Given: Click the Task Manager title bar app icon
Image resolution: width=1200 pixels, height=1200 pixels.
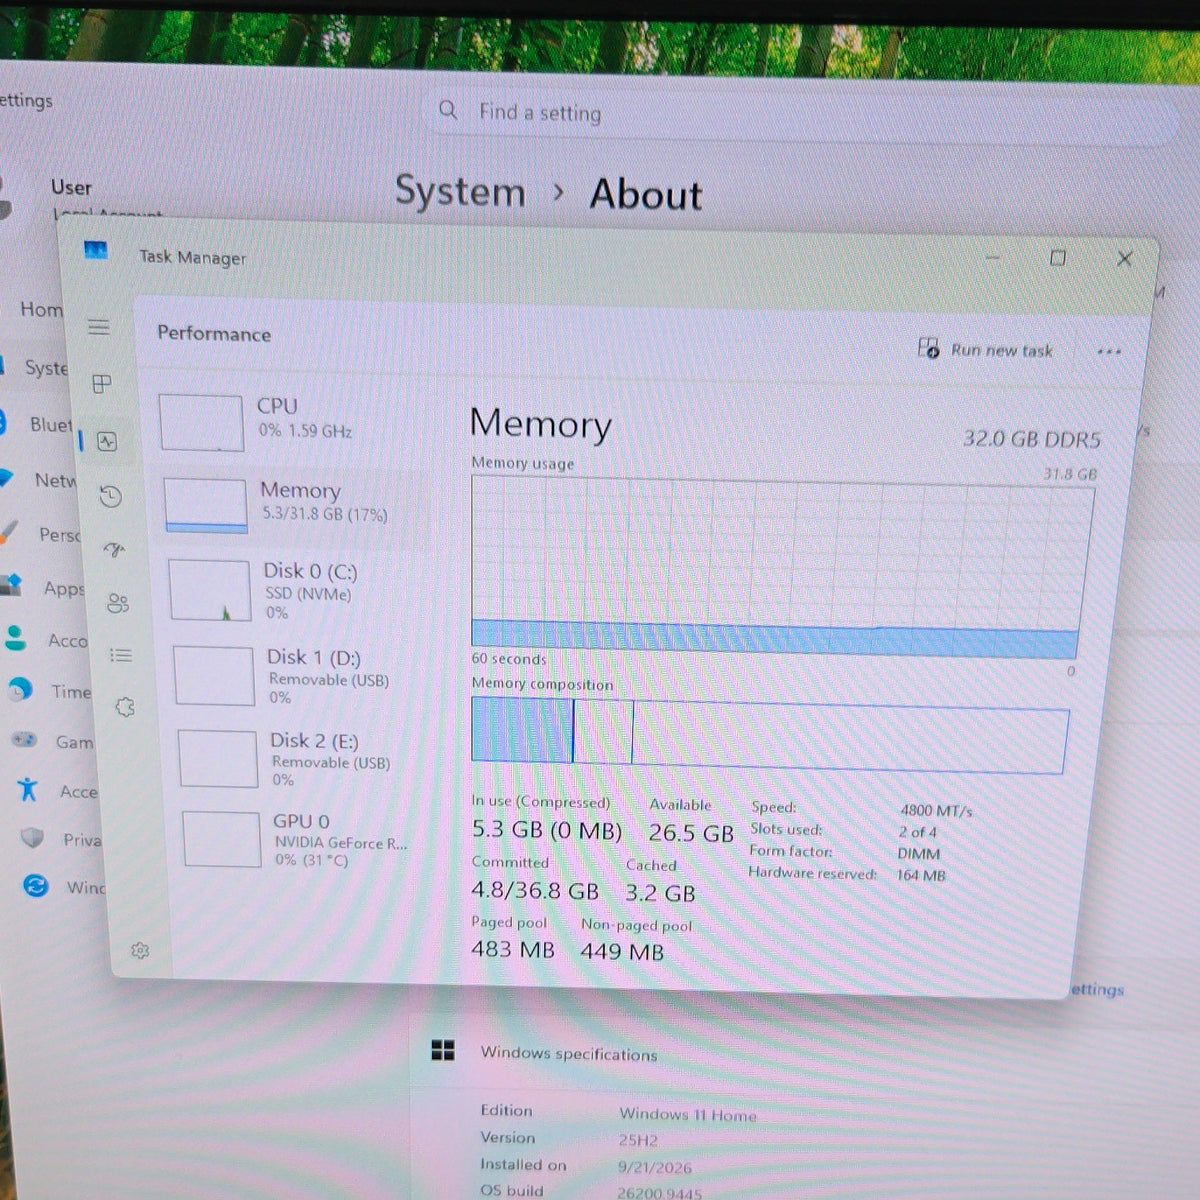Looking at the screenshot, I should 96,250.
